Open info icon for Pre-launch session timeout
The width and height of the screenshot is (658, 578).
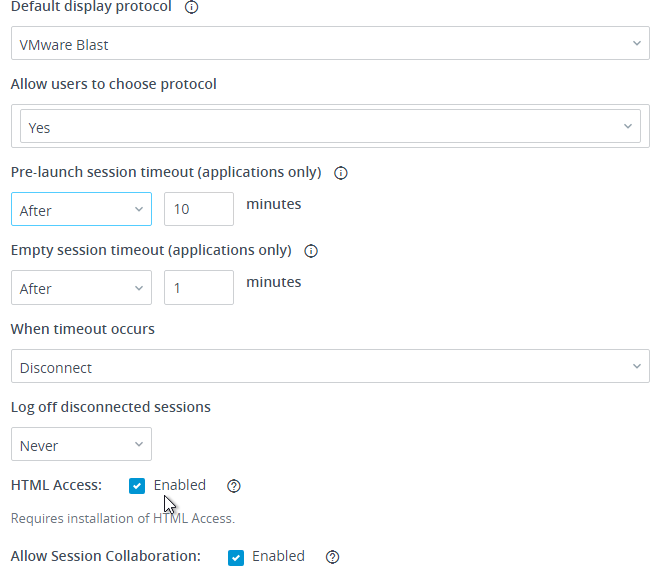pyautogui.click(x=341, y=173)
